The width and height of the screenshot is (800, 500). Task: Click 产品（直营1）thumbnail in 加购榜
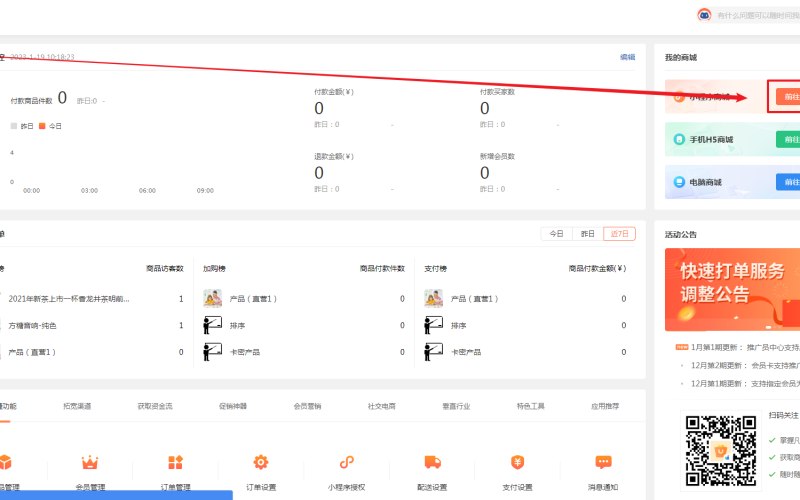(212, 298)
